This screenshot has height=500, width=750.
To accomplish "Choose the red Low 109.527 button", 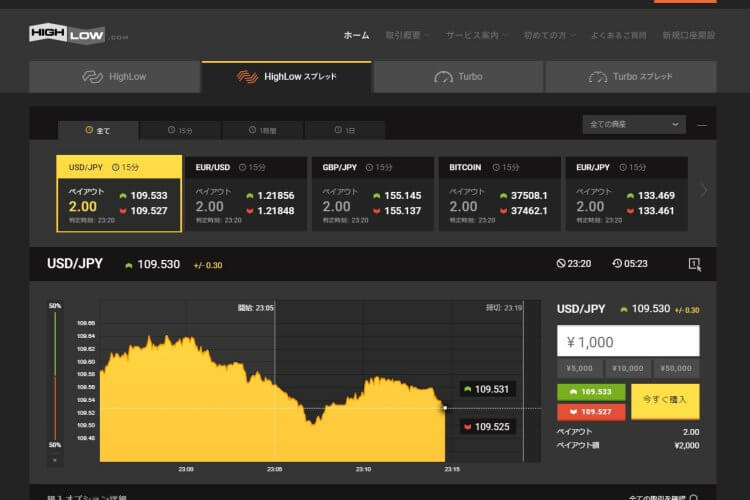I will pos(591,412).
